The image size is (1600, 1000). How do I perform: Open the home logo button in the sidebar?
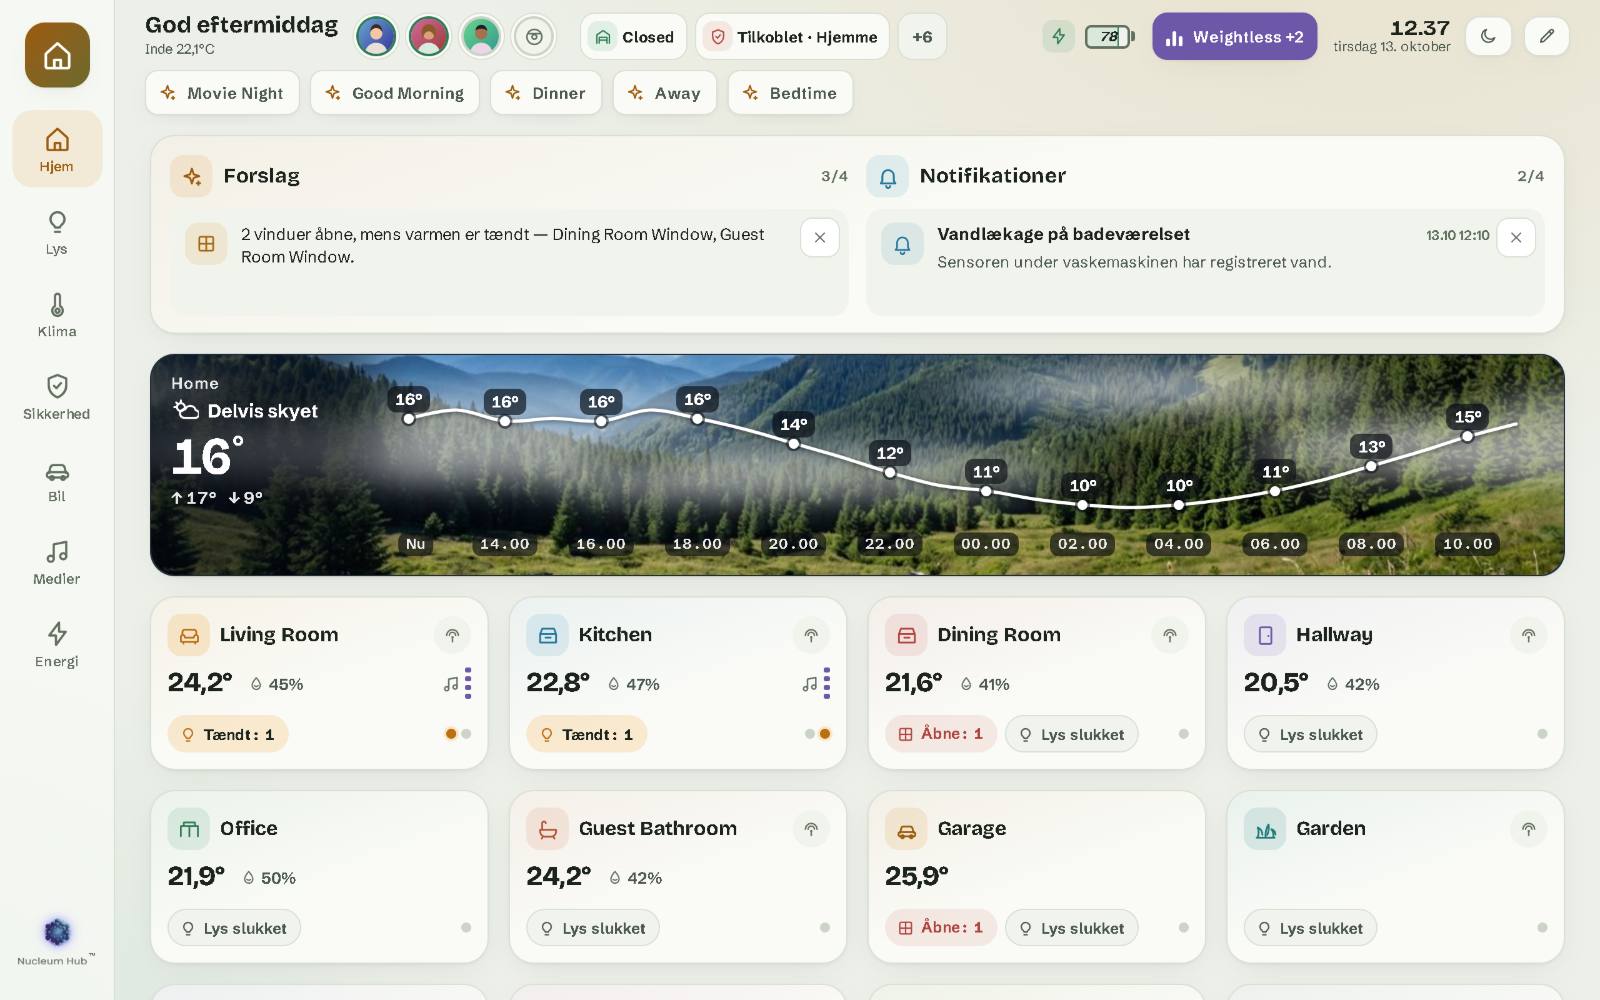coord(57,55)
